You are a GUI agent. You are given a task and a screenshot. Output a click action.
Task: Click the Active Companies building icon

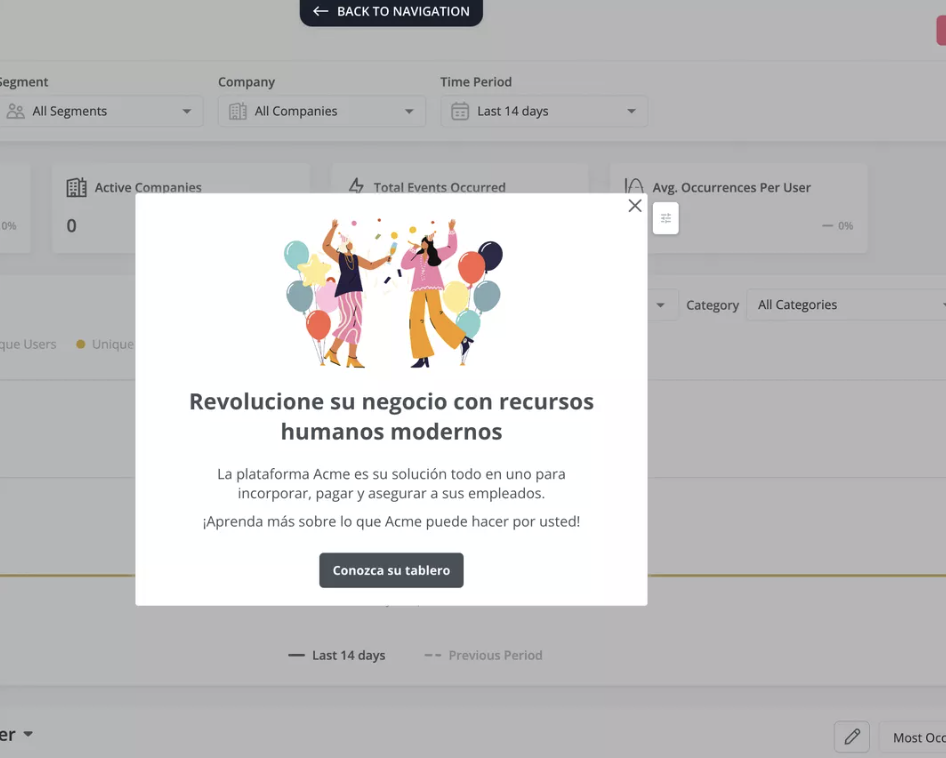tap(77, 188)
